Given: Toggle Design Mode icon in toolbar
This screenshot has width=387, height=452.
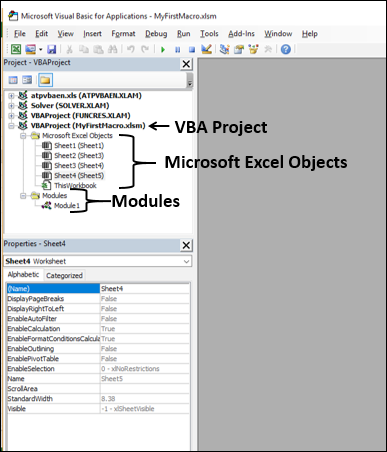Looking at the screenshot, I should (x=207, y=49).
